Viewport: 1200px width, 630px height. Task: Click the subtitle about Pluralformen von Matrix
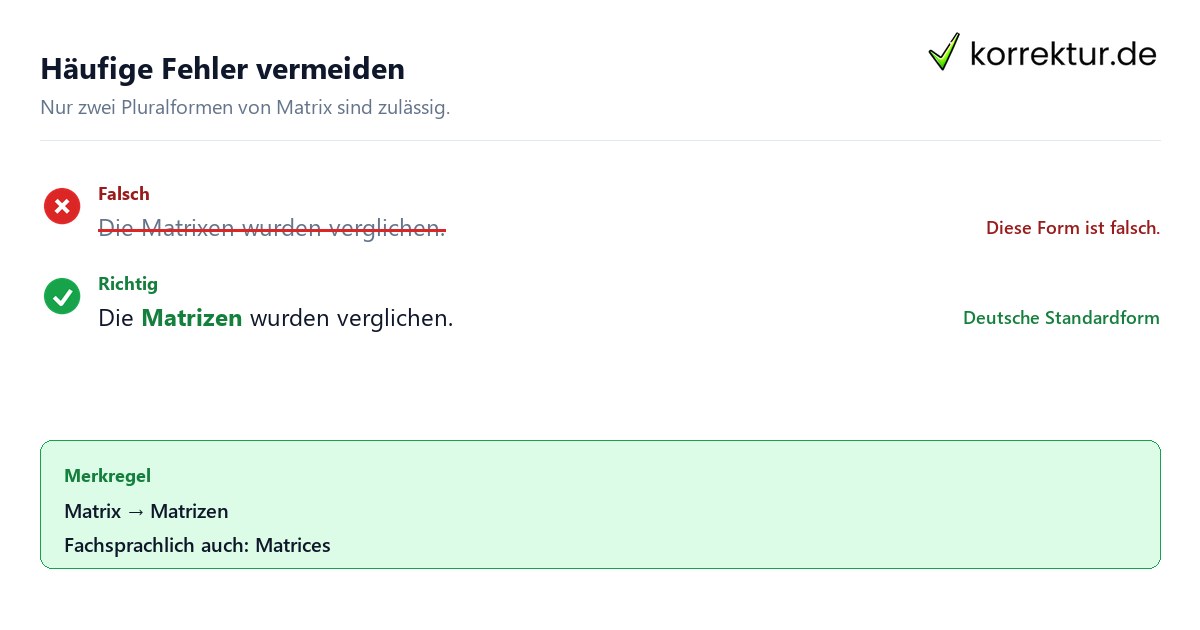pos(245,107)
